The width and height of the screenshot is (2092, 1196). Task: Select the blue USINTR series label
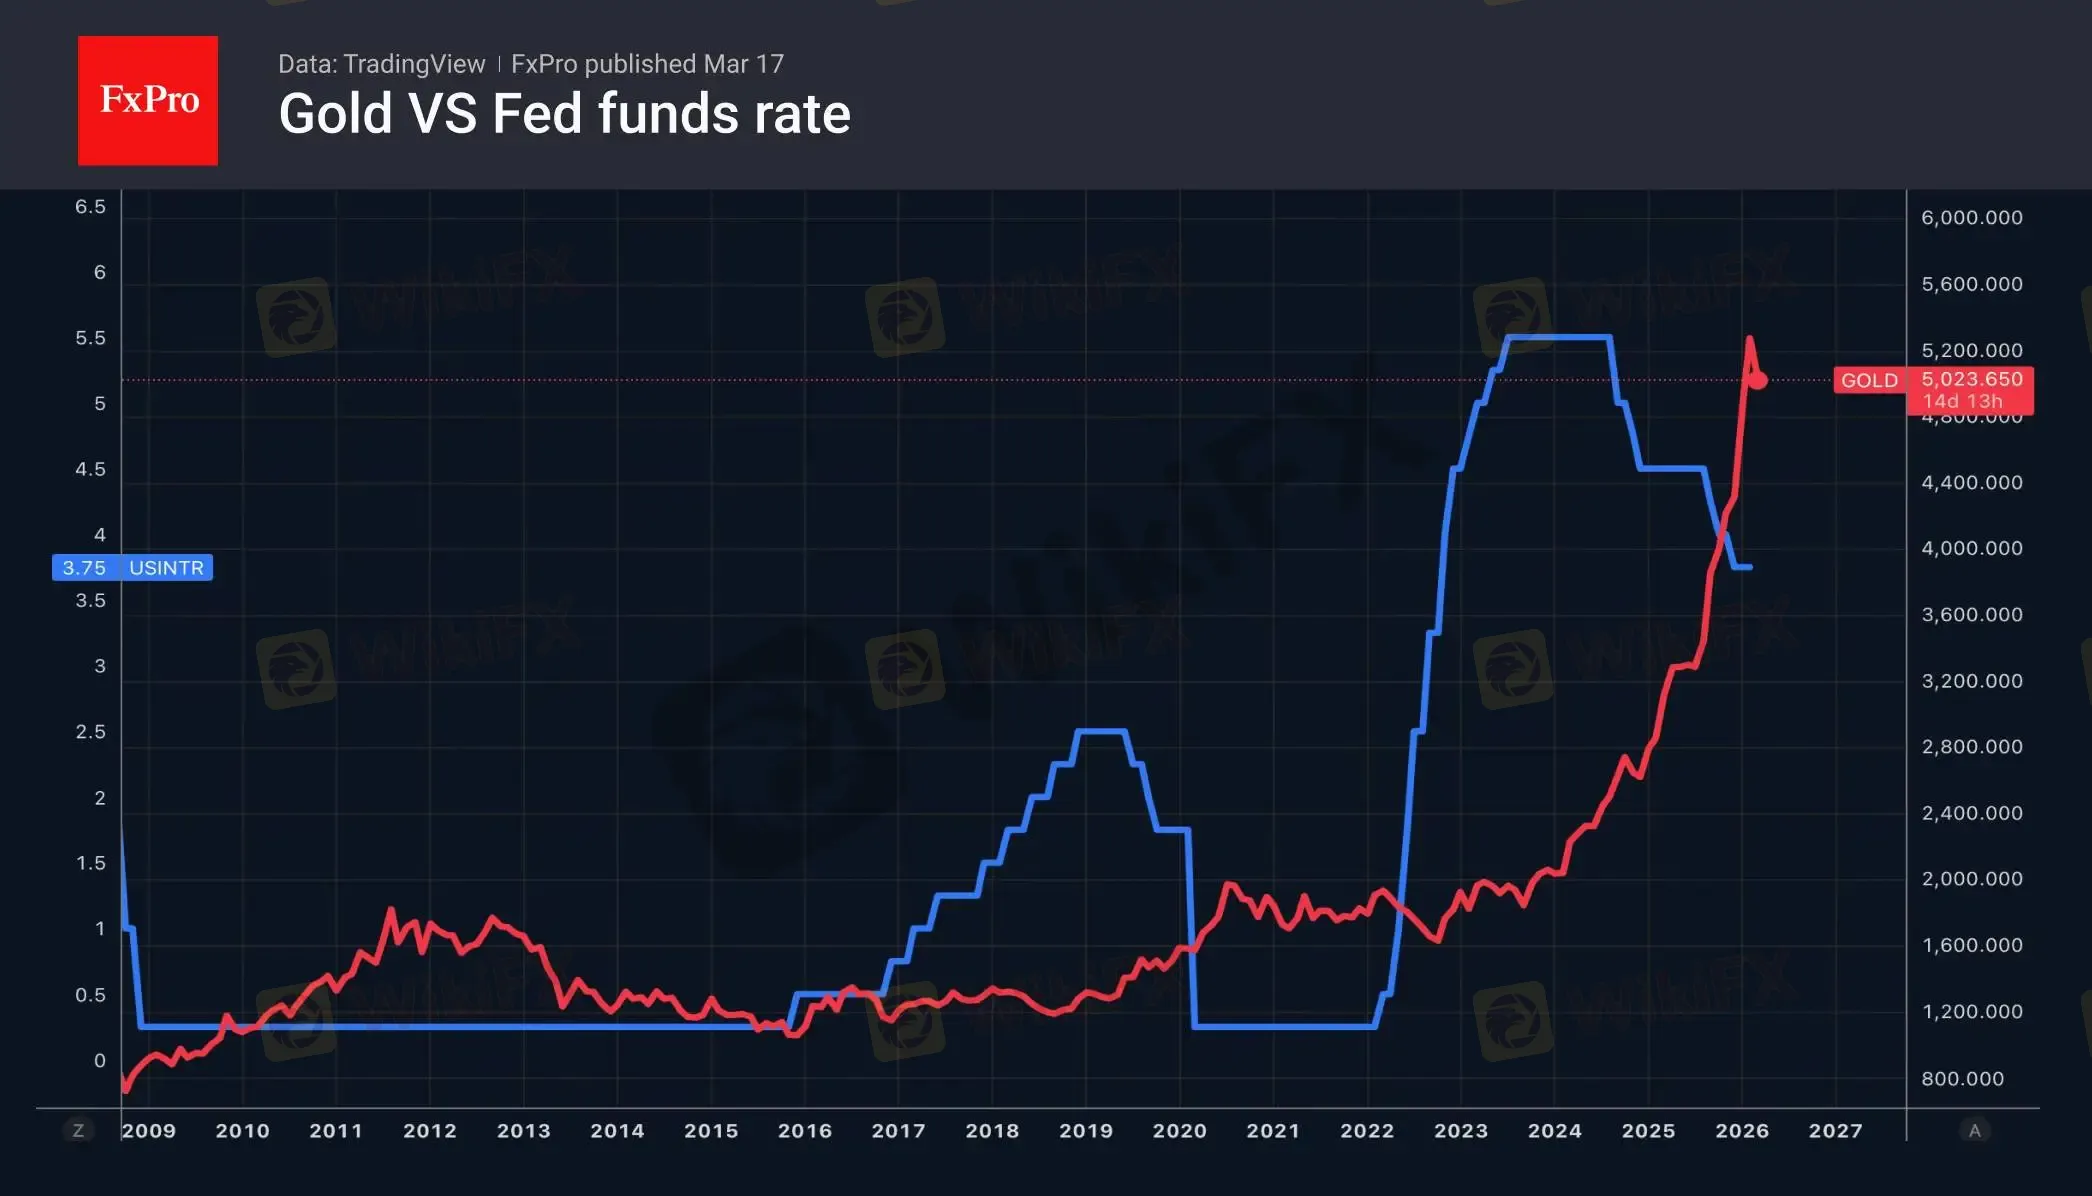[166, 568]
